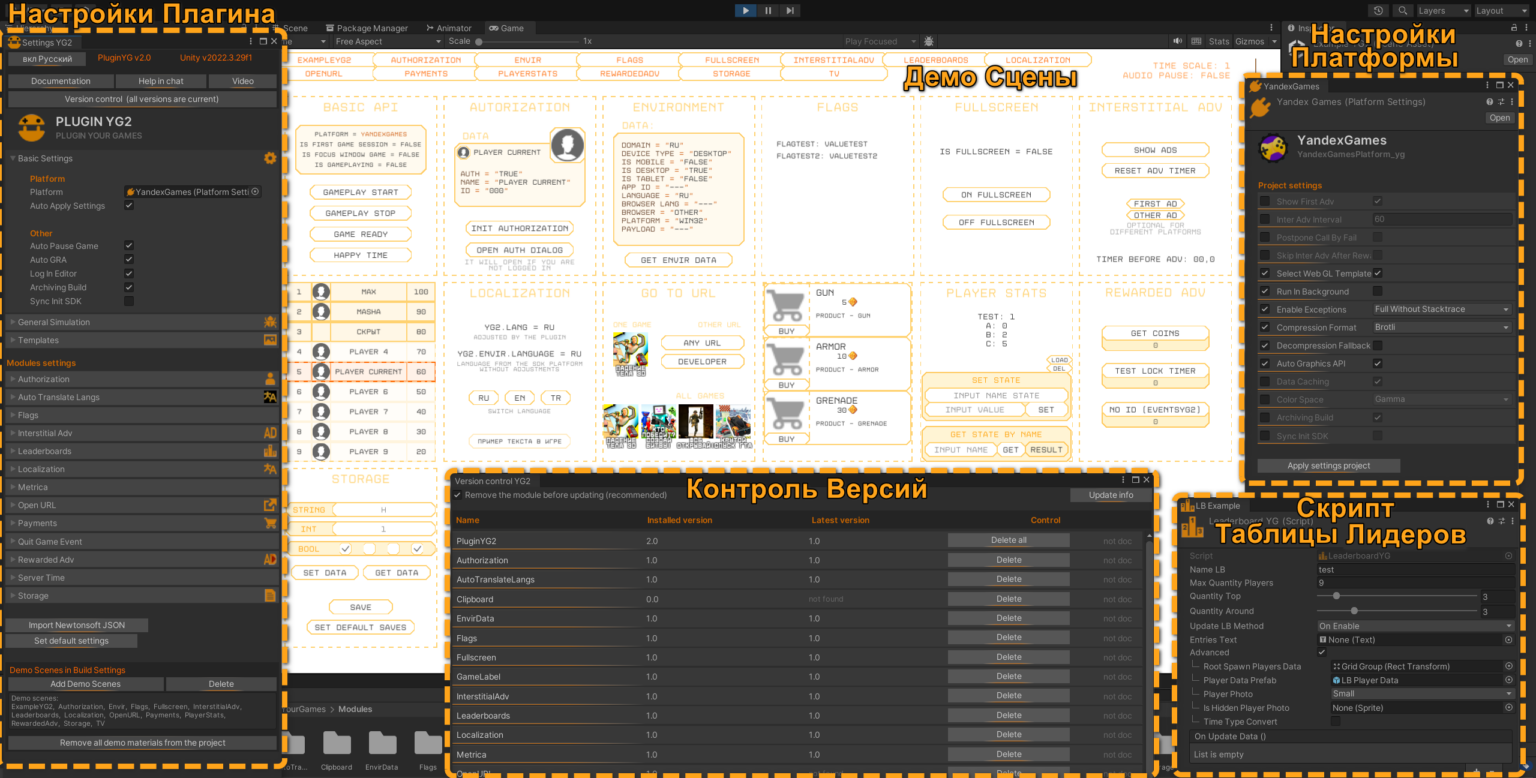Adjust the Quantity Top slider

click(1398, 596)
